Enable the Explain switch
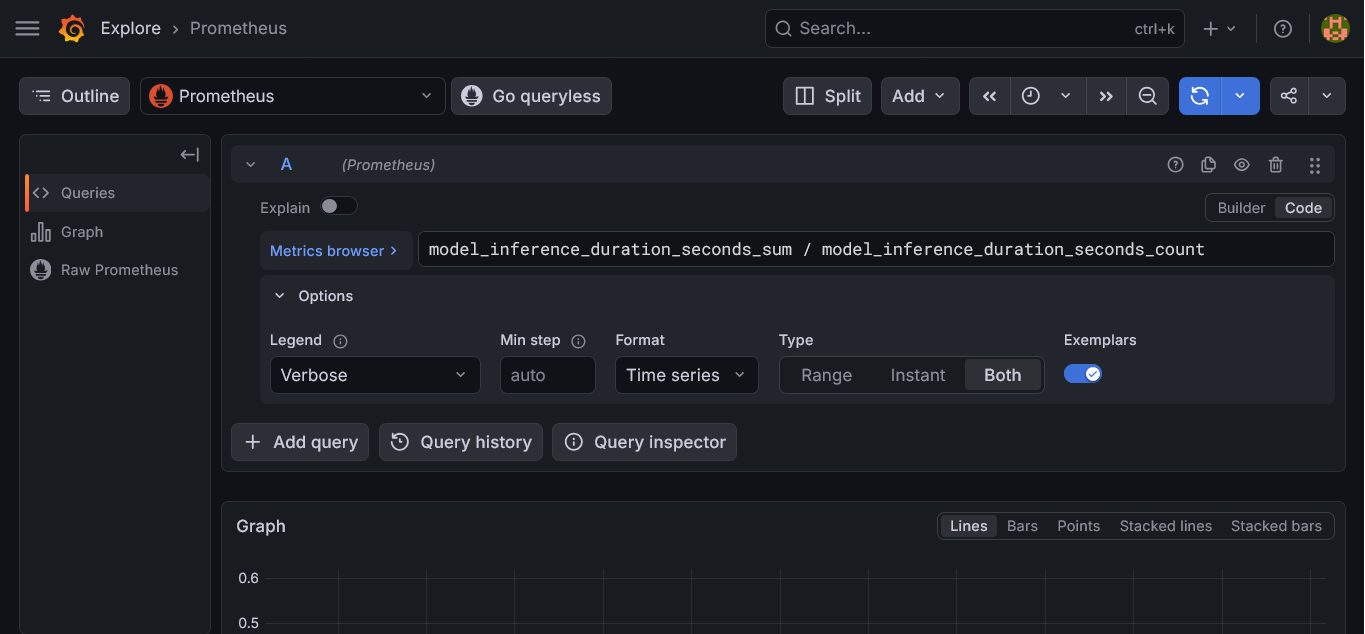Image resolution: width=1365 pixels, height=634 pixels. [x=339, y=206]
